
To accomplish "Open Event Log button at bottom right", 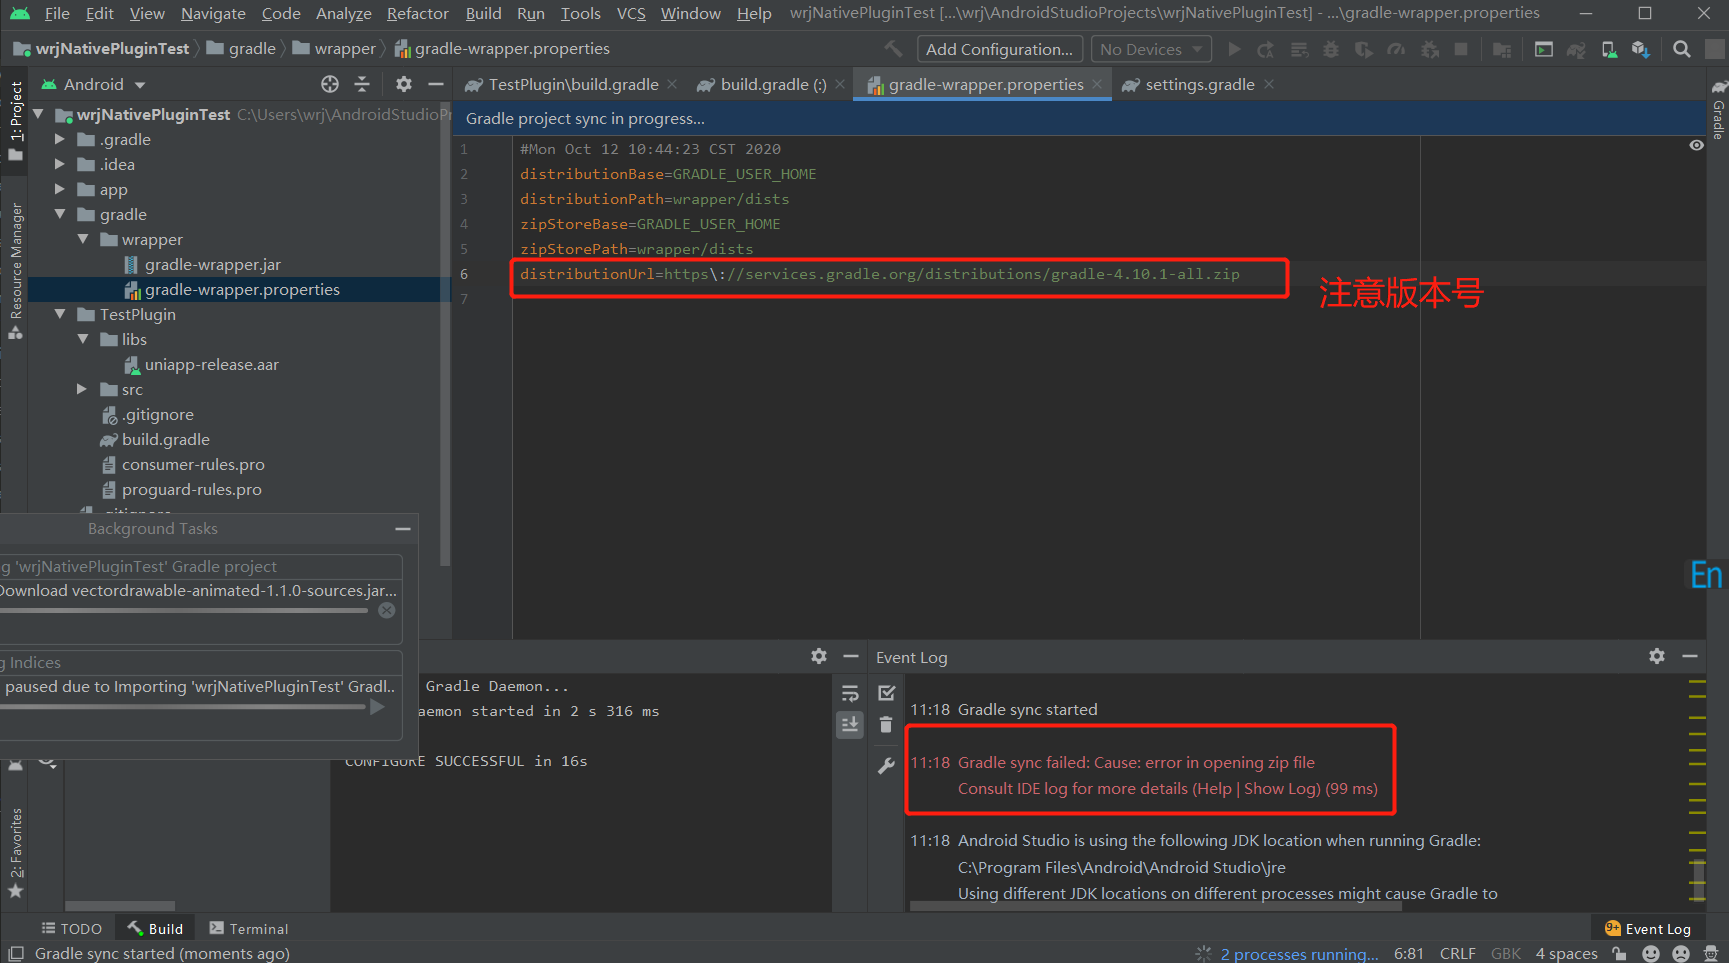I will [1647, 928].
